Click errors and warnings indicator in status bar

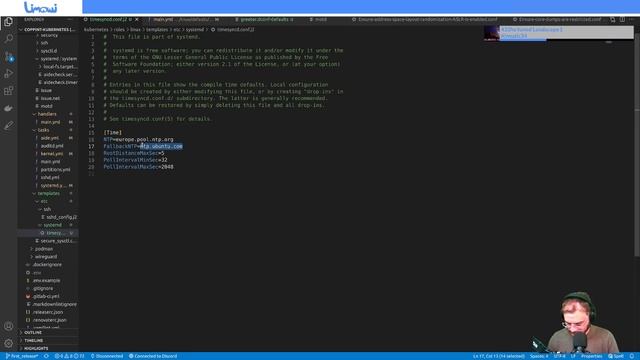pyautogui.click(x=69, y=356)
